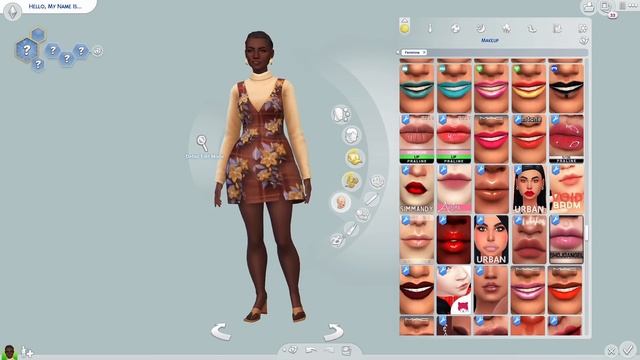Screen dimensions: 640x360
Task: Choose an aspiration in the large hexagon
Action: (x=27, y=50)
